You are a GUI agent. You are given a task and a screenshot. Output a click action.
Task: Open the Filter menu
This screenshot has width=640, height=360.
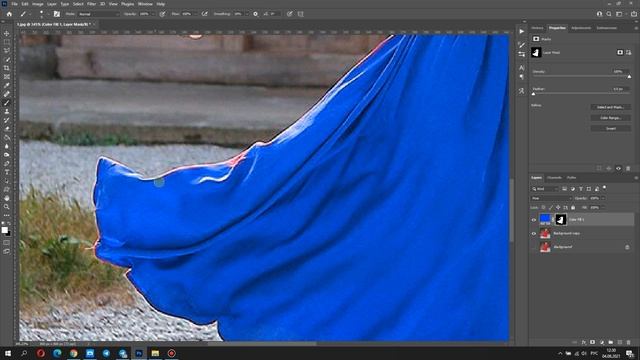click(x=91, y=4)
